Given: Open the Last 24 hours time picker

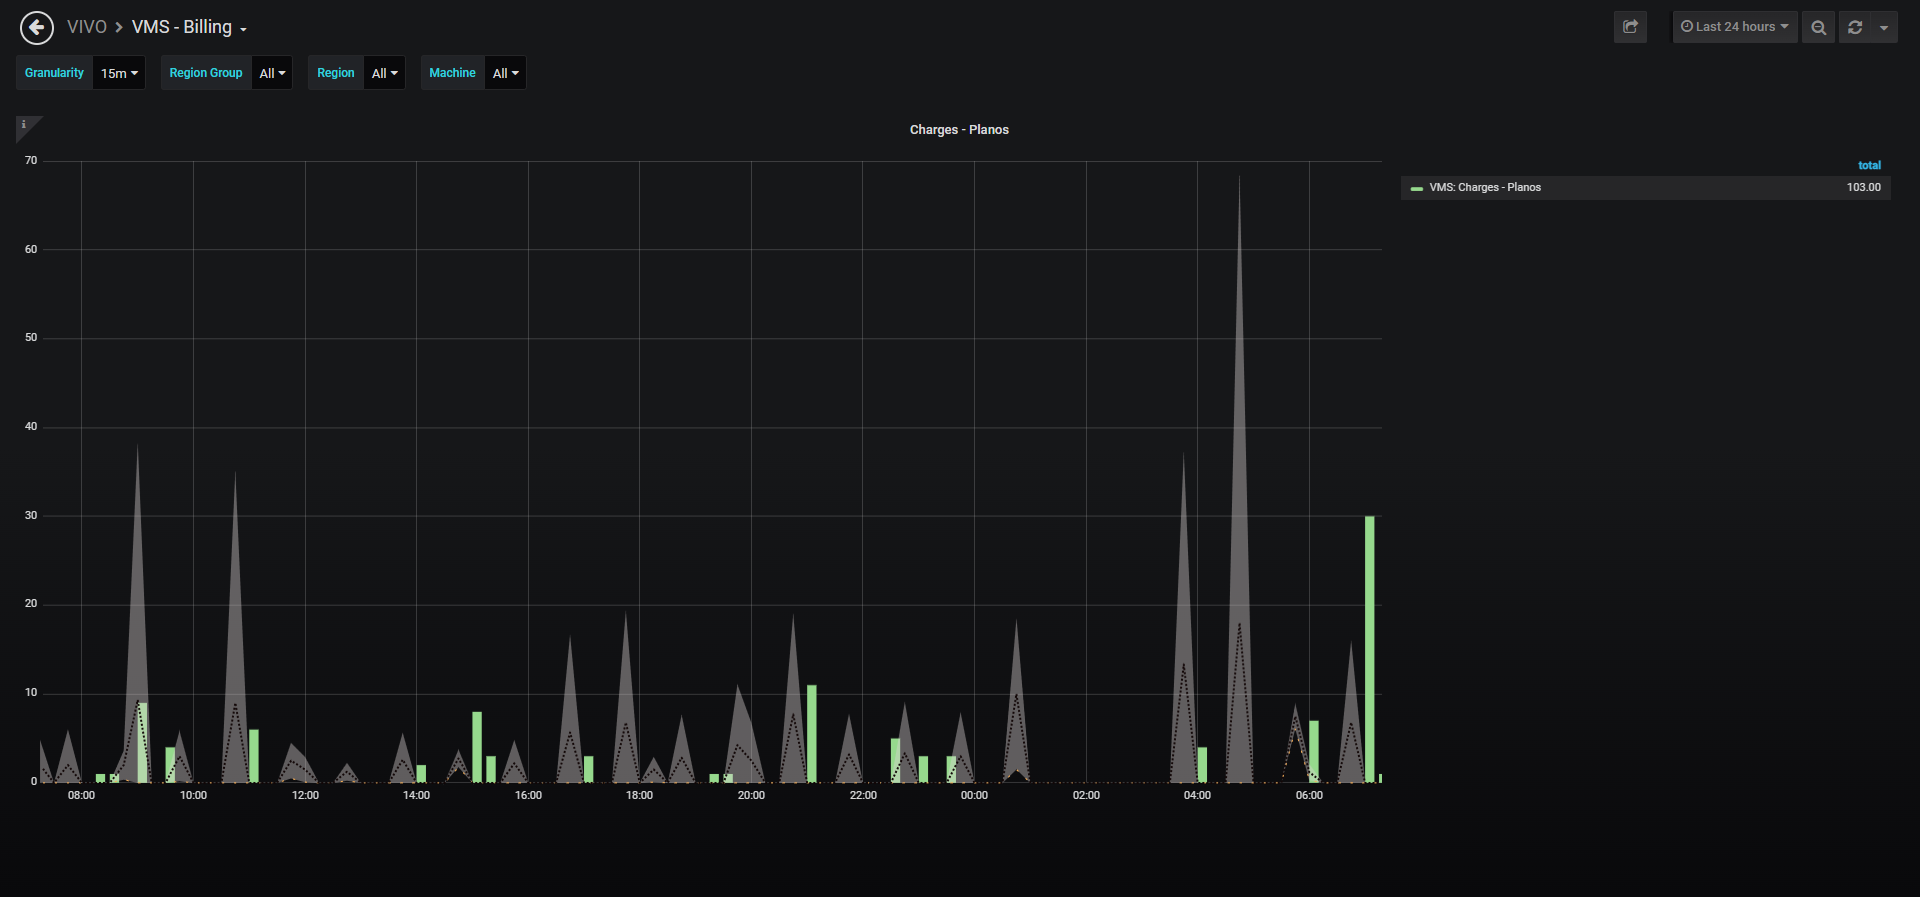Looking at the screenshot, I should 1735,27.
